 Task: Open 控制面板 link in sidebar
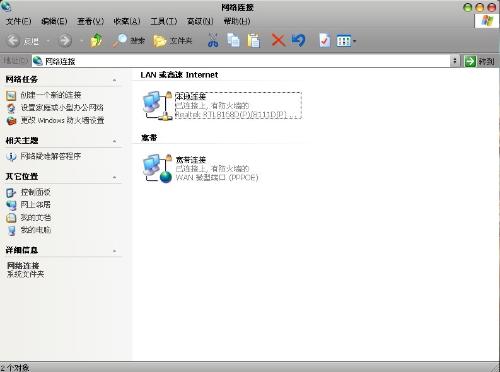[36, 192]
